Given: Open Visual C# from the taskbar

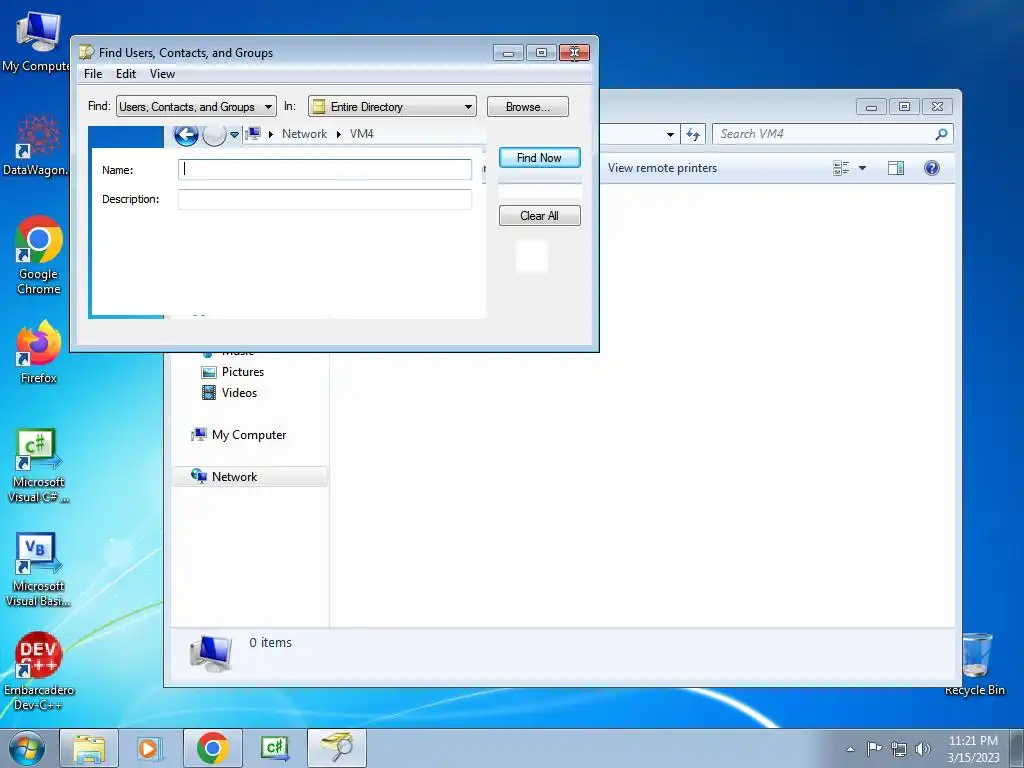Looking at the screenshot, I should pos(274,748).
